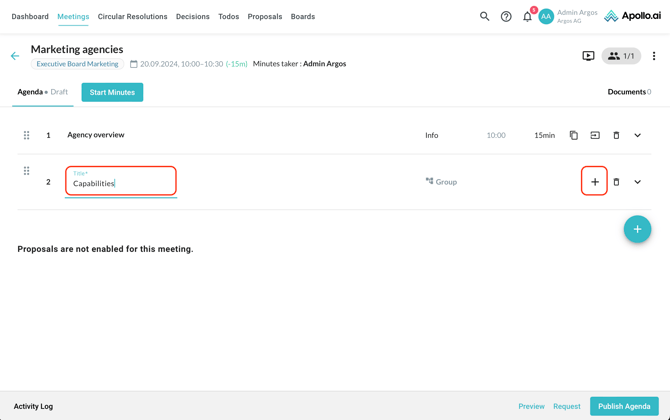Start presentation mode icon
This screenshot has width=670, height=420.
(588, 56)
